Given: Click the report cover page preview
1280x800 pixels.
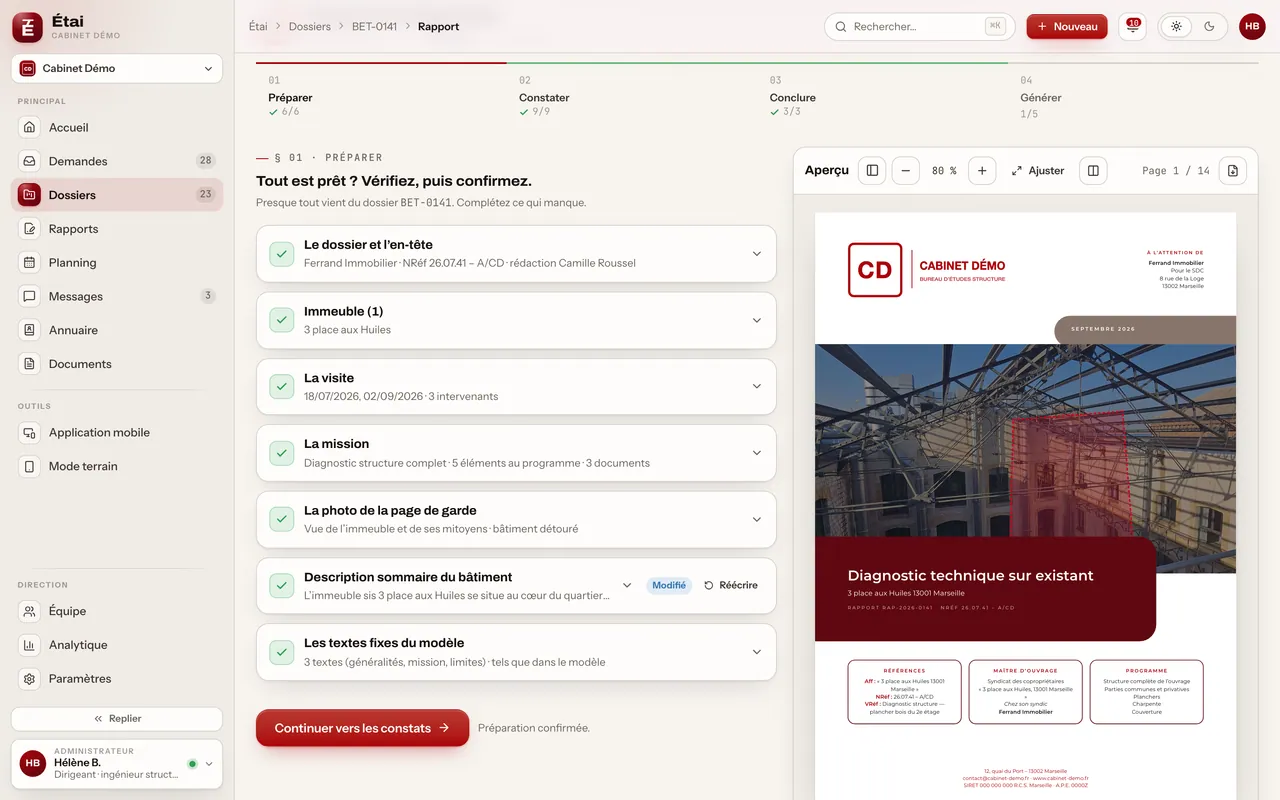Looking at the screenshot, I should [x=1025, y=506].
